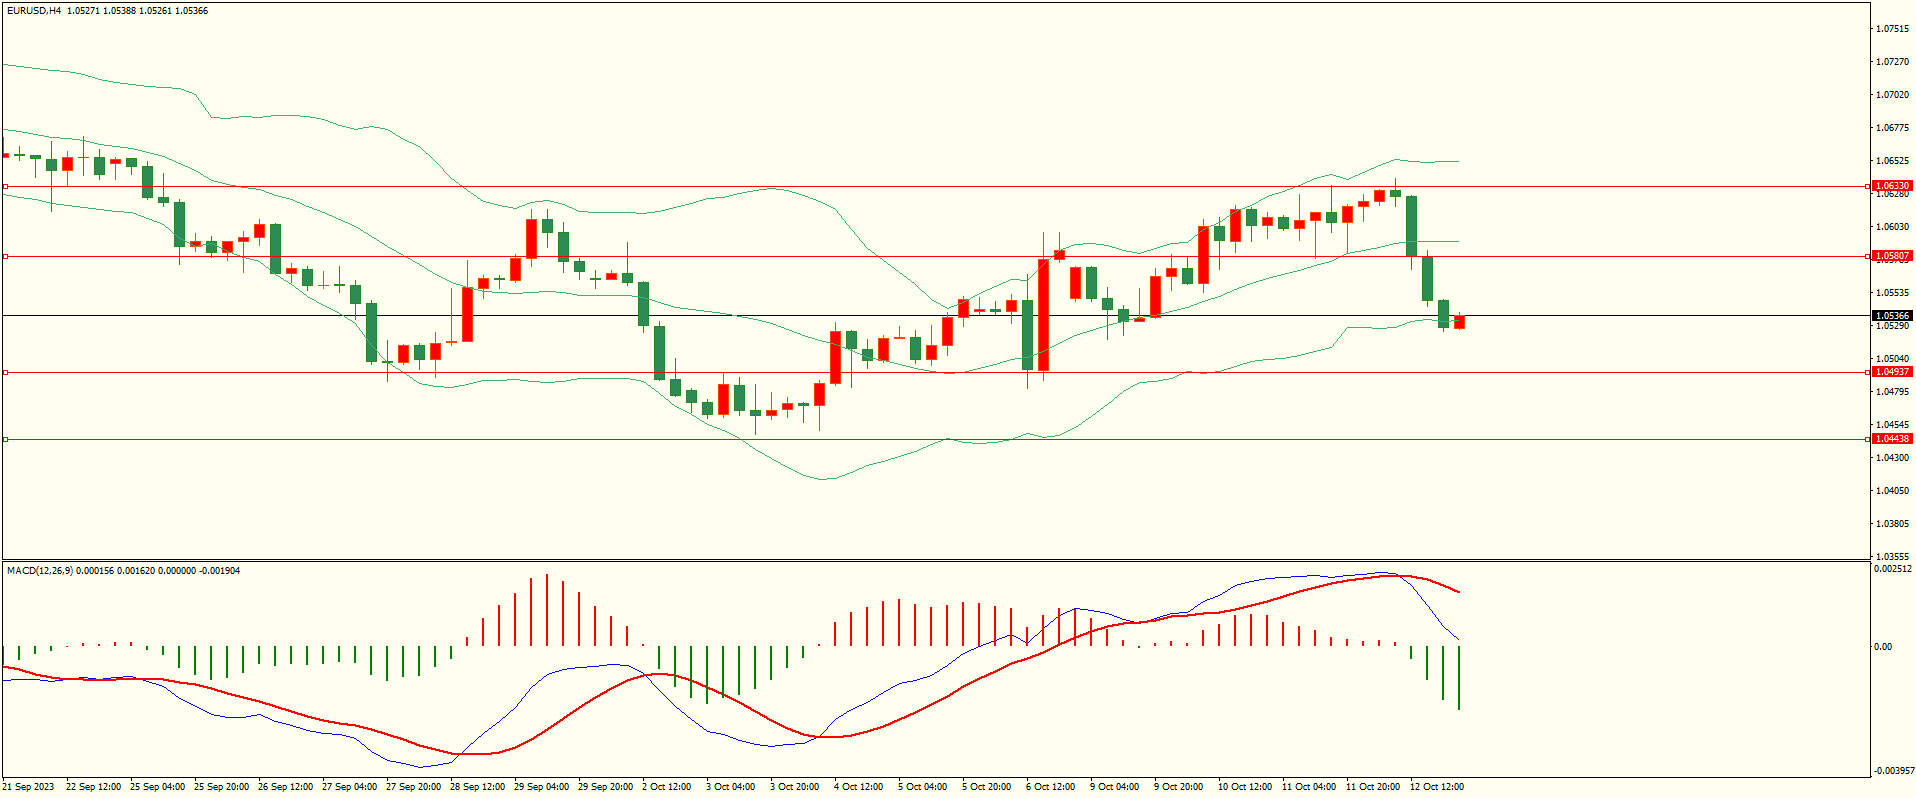1916x798 pixels.
Task: Click the EURUSD,H4 chart title text
Action: pos(34,11)
